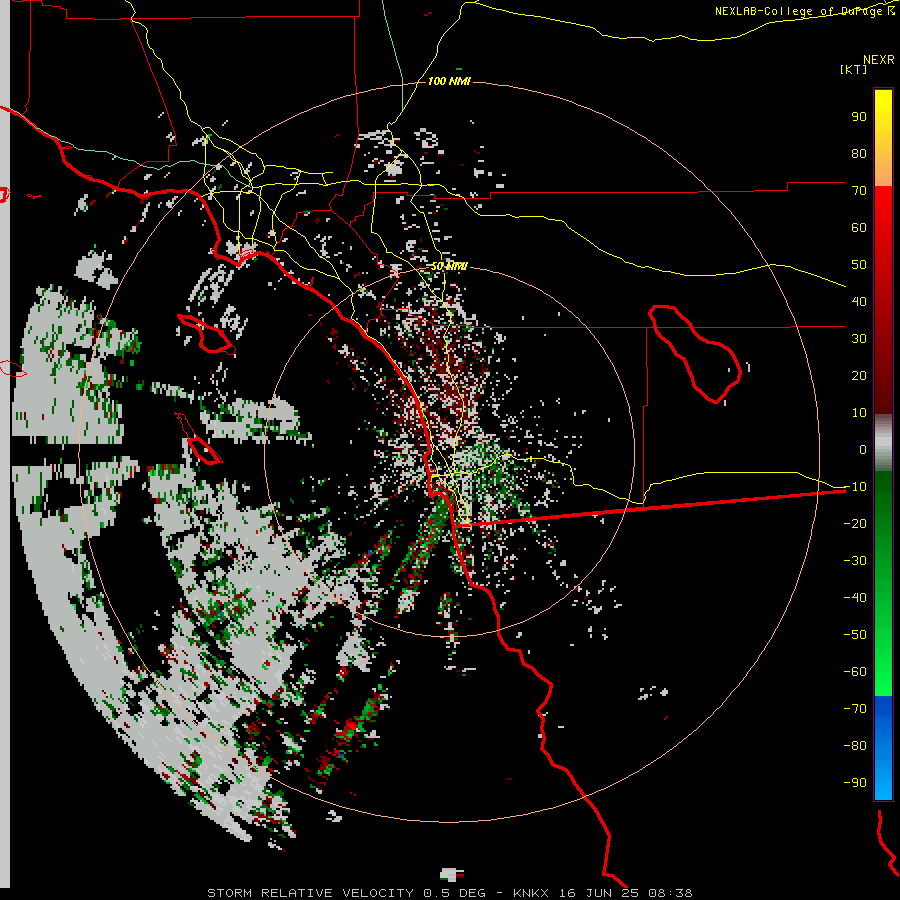Select the positive 10 knot scale label
900x900 pixels.
859,413
